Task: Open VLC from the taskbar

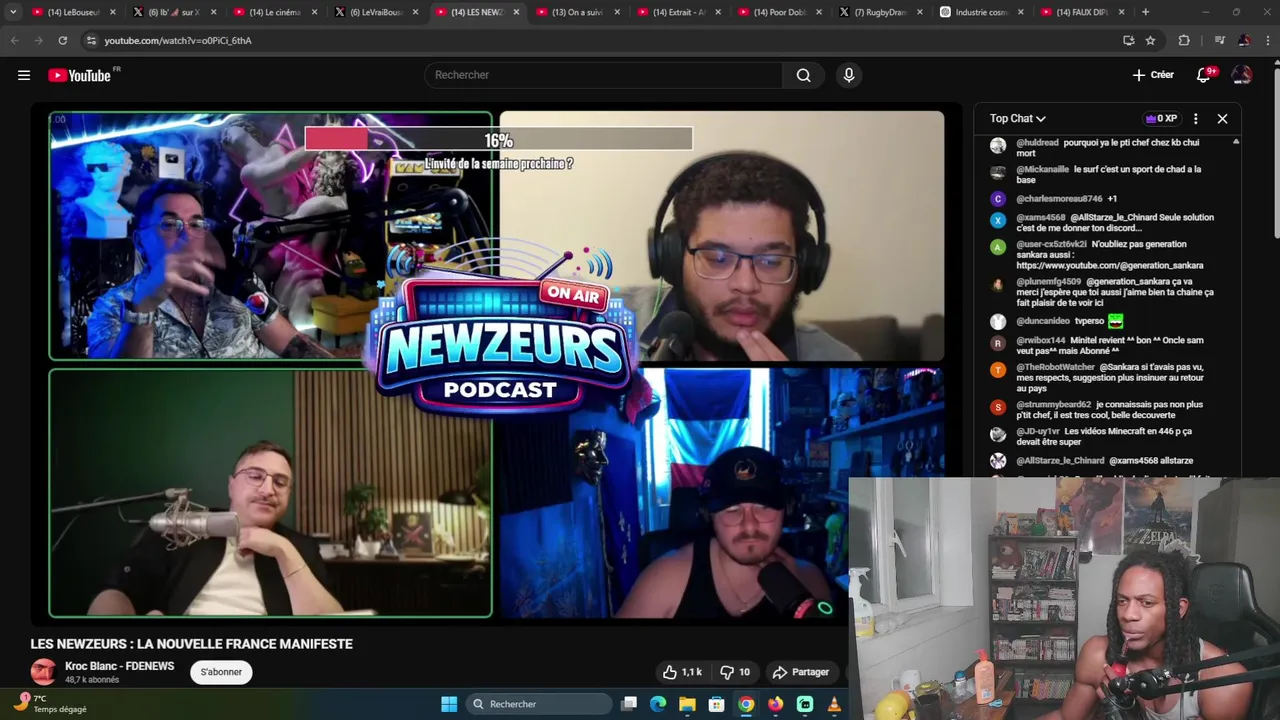Action: [x=834, y=704]
